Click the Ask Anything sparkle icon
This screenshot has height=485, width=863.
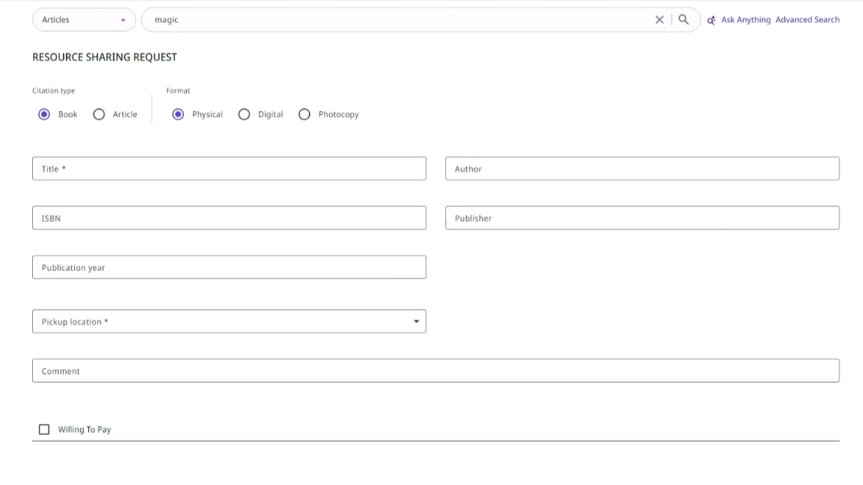point(711,20)
